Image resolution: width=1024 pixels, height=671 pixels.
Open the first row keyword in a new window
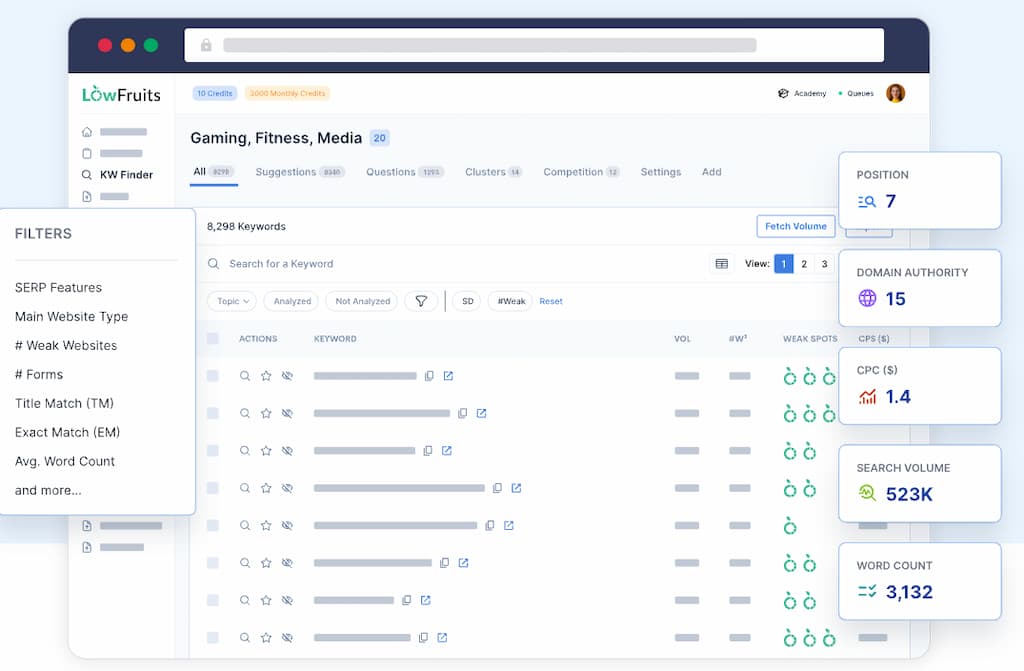pyautogui.click(x=448, y=376)
